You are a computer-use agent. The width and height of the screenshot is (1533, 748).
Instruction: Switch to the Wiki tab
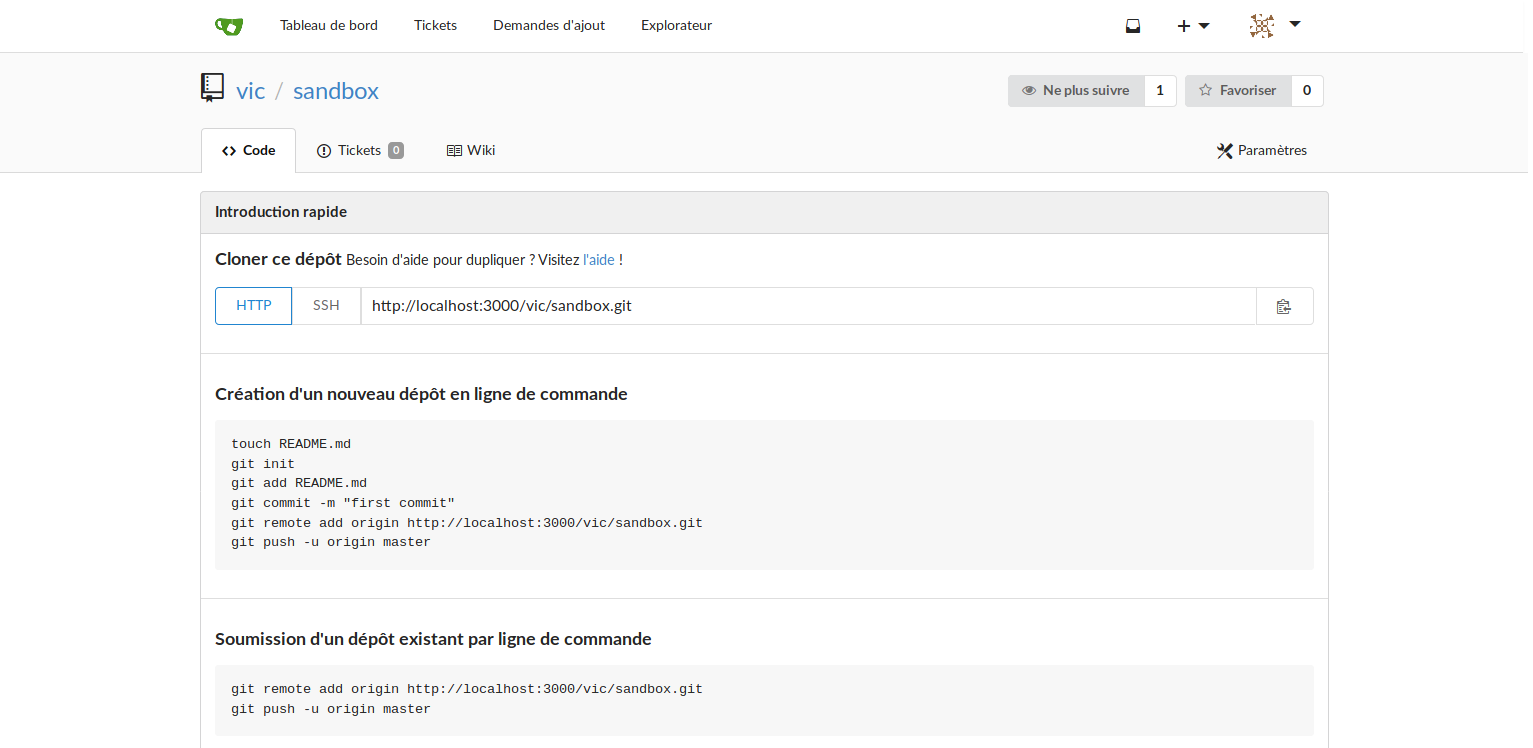click(471, 151)
